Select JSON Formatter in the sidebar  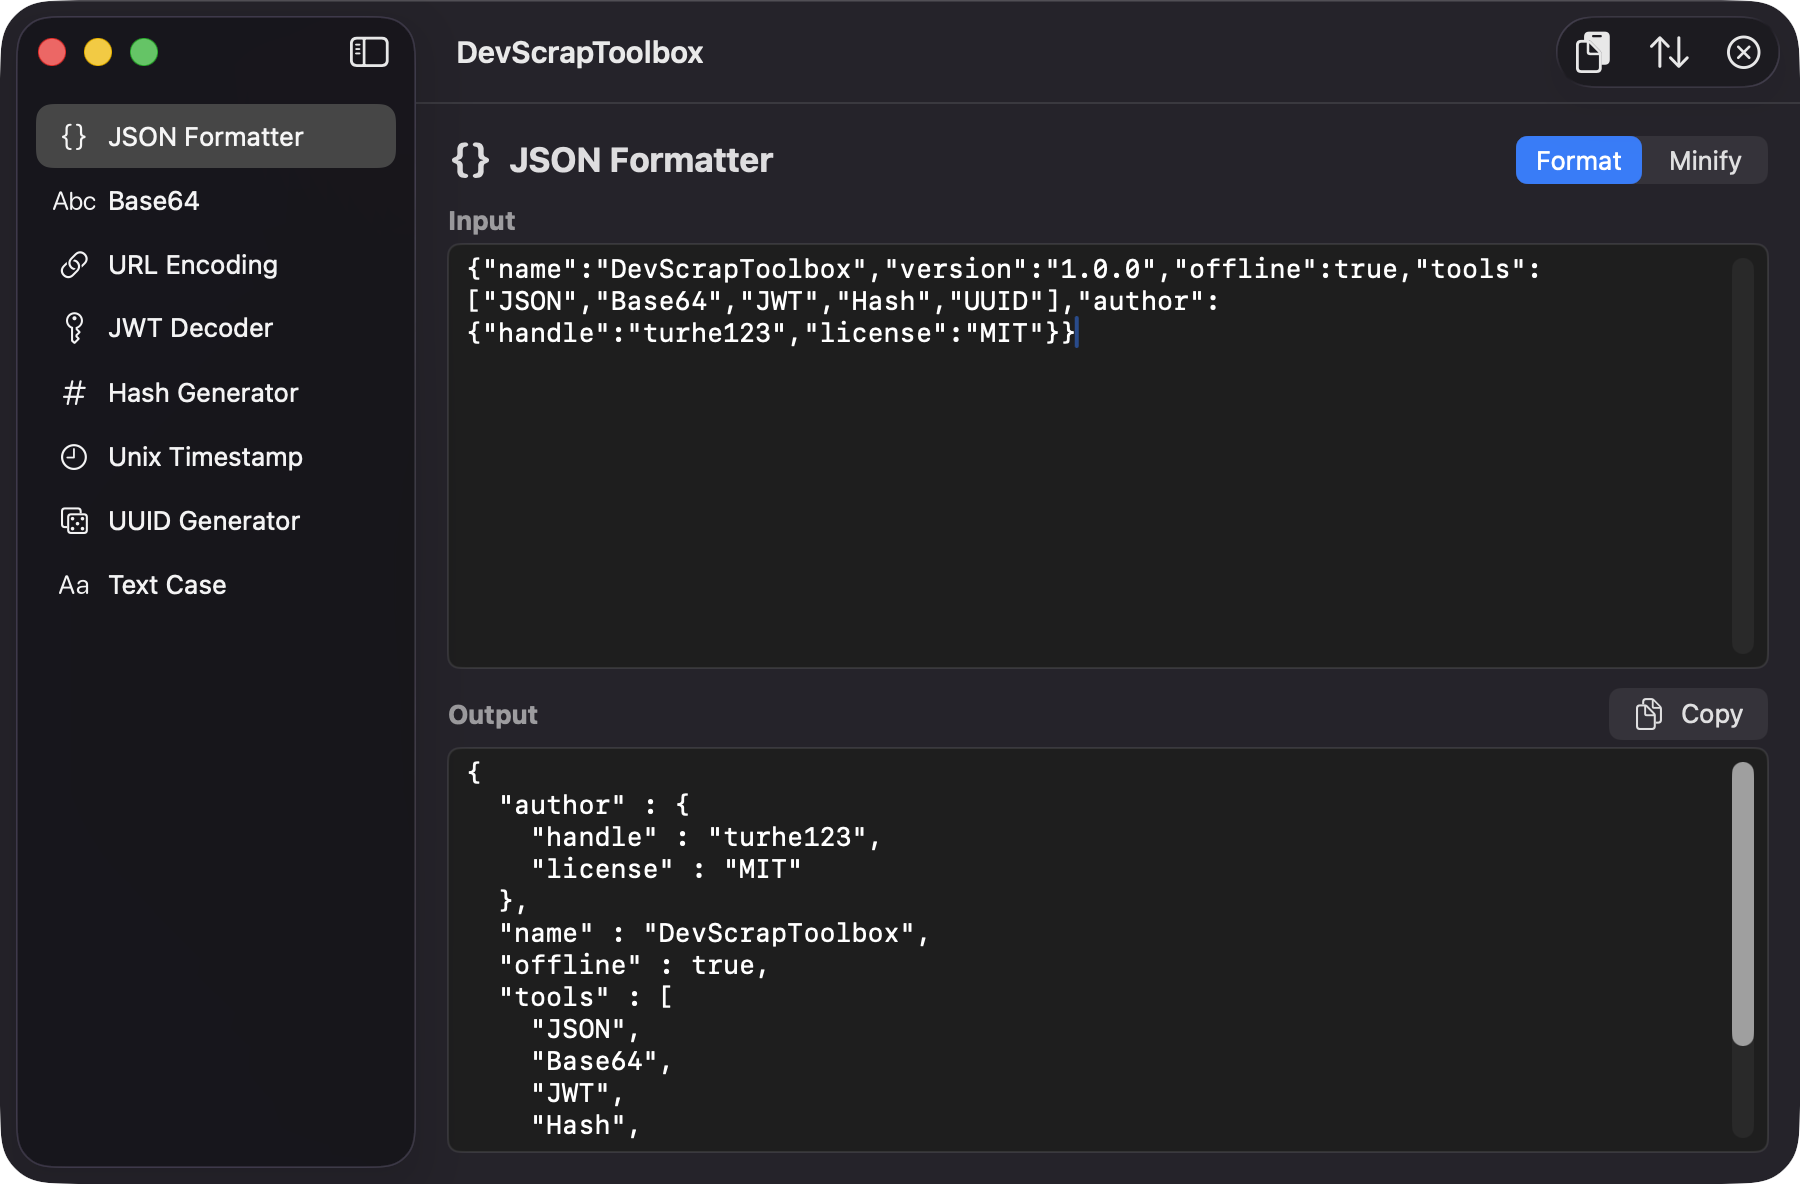coord(216,137)
